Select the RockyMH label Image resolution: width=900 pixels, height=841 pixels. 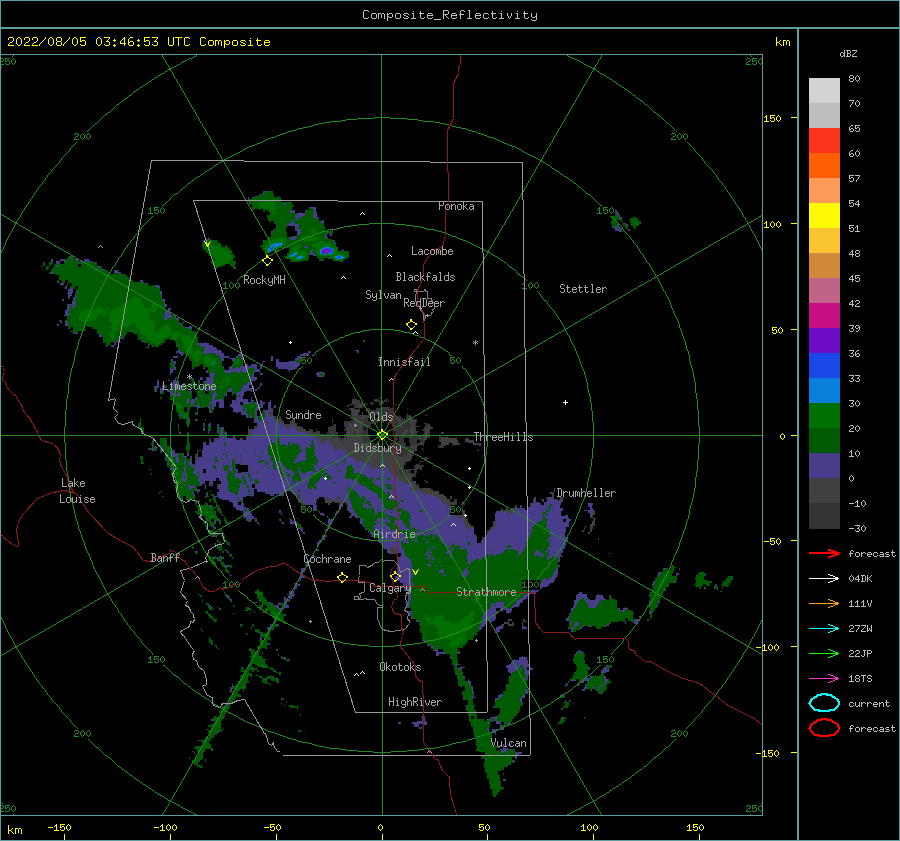click(264, 280)
